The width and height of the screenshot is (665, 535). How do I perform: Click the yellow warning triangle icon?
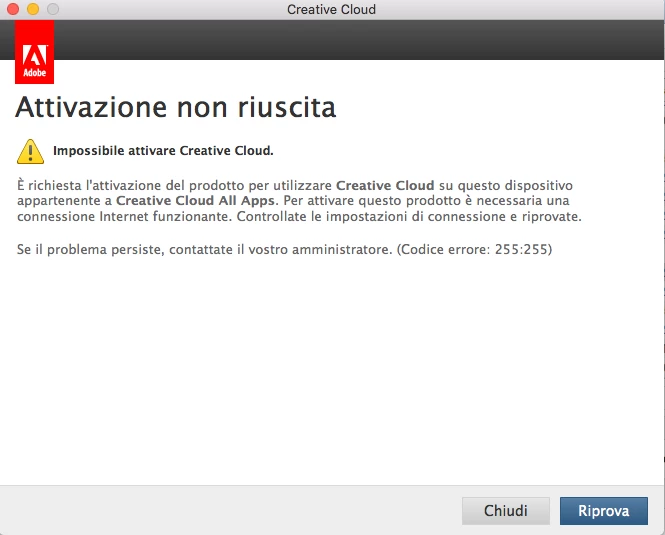pyautogui.click(x=30, y=151)
